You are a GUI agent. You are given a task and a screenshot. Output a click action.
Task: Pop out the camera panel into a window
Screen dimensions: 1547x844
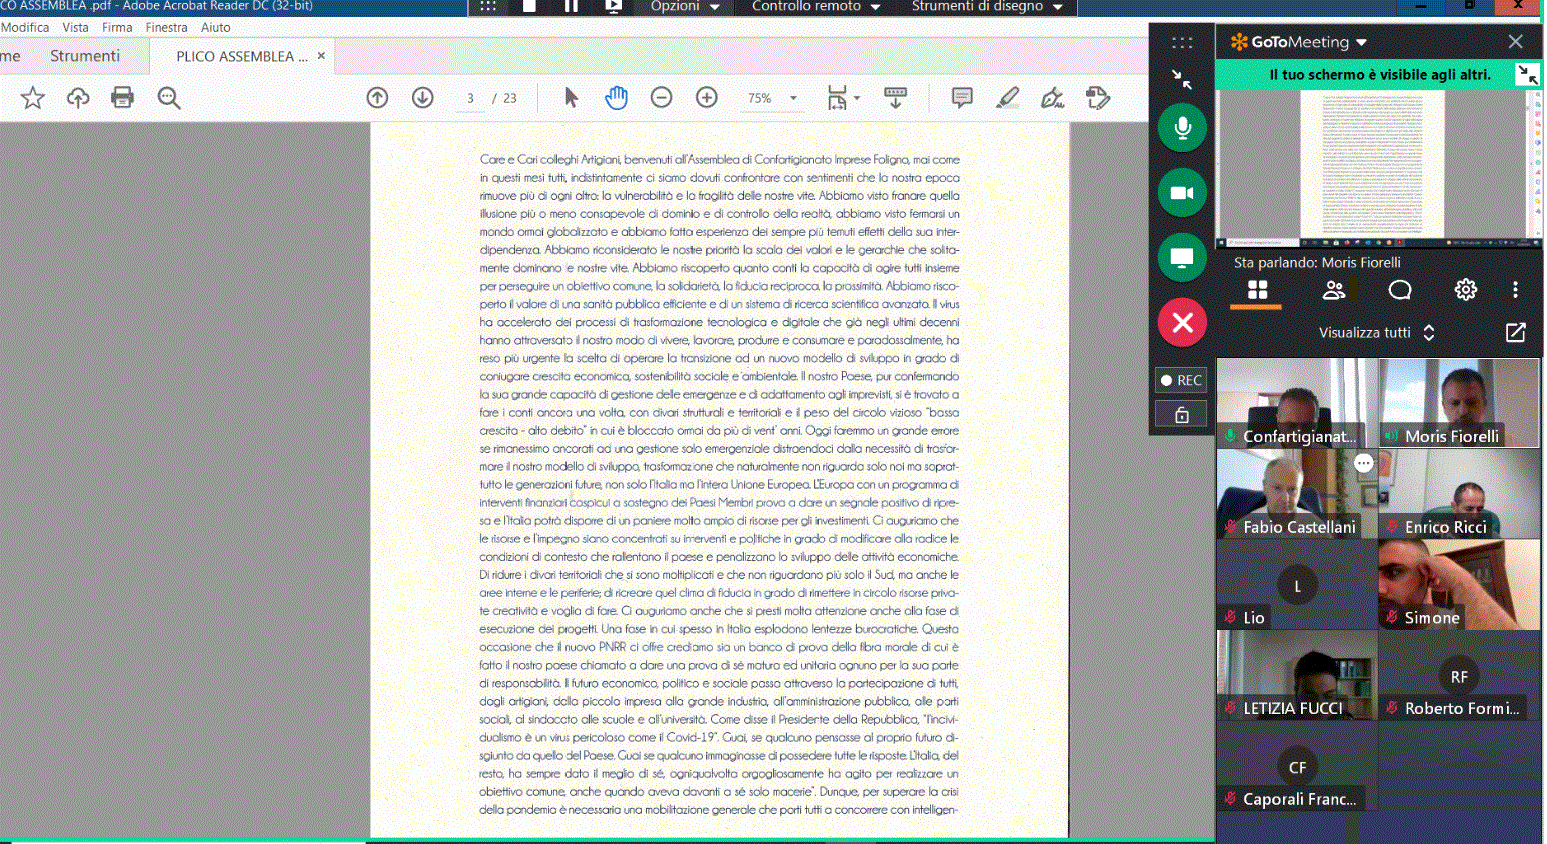point(1516,332)
